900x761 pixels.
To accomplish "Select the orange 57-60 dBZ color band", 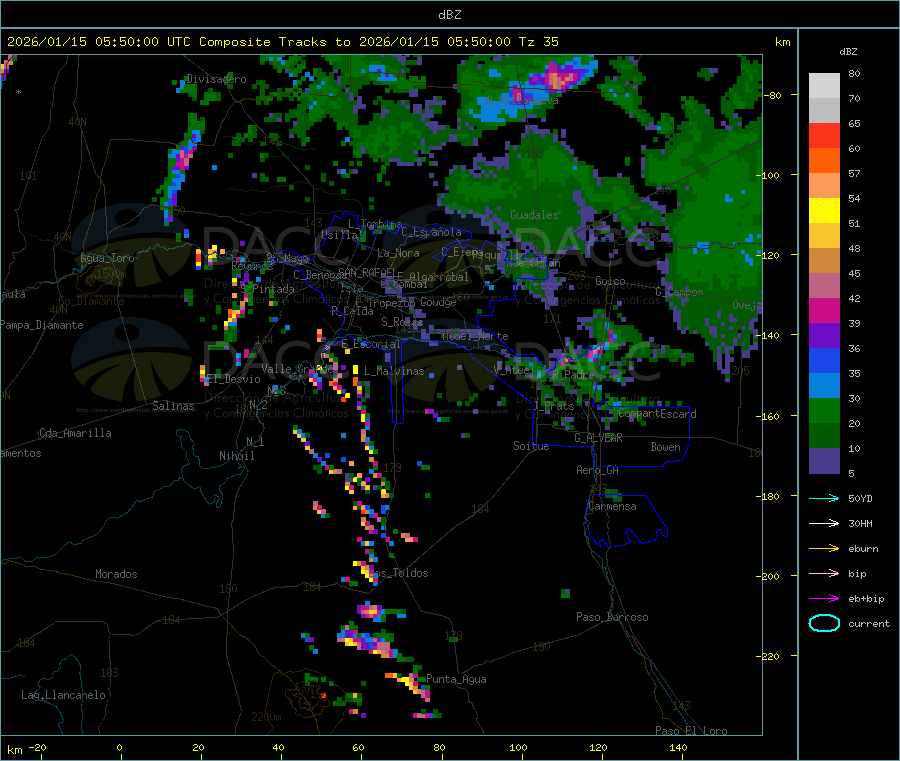I will 824,161.
